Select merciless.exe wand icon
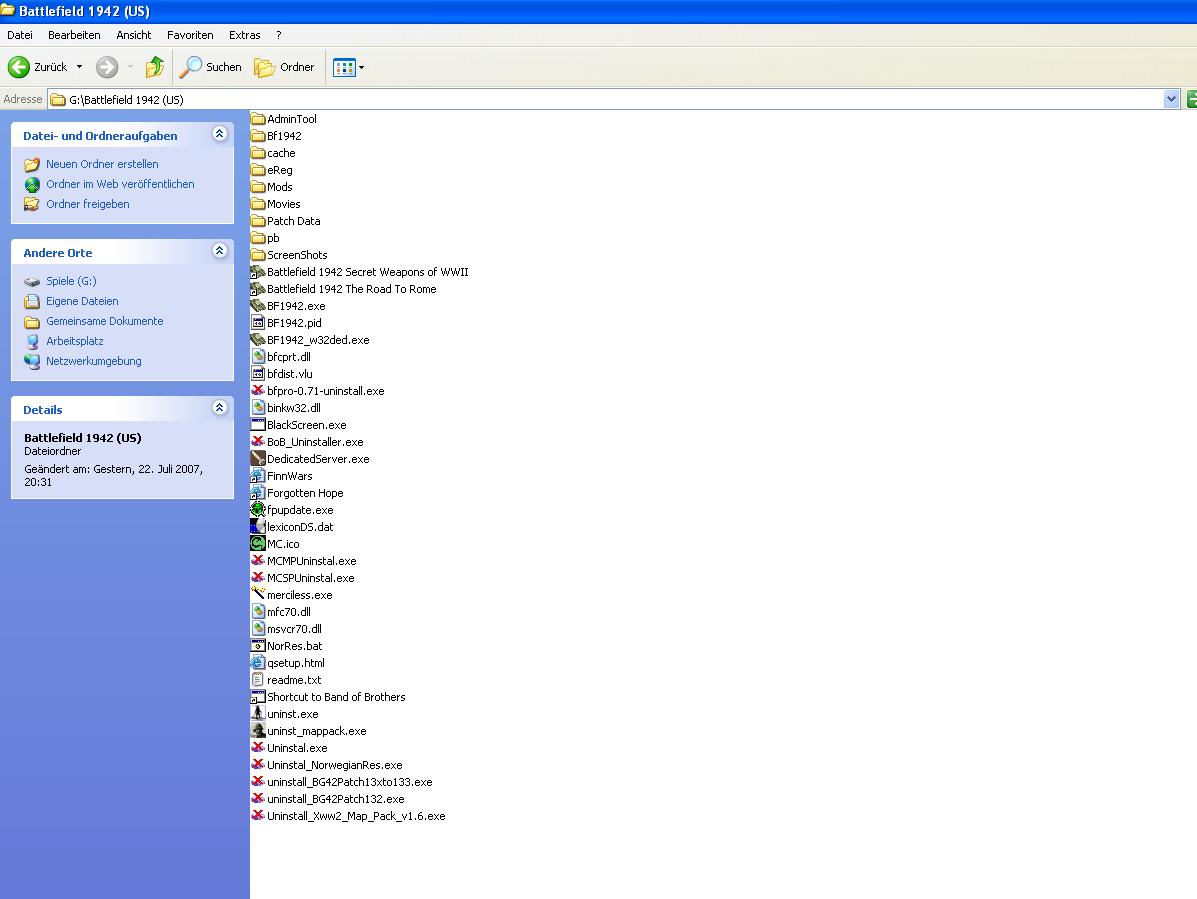Viewport: 1197px width, 899px height. click(258, 594)
